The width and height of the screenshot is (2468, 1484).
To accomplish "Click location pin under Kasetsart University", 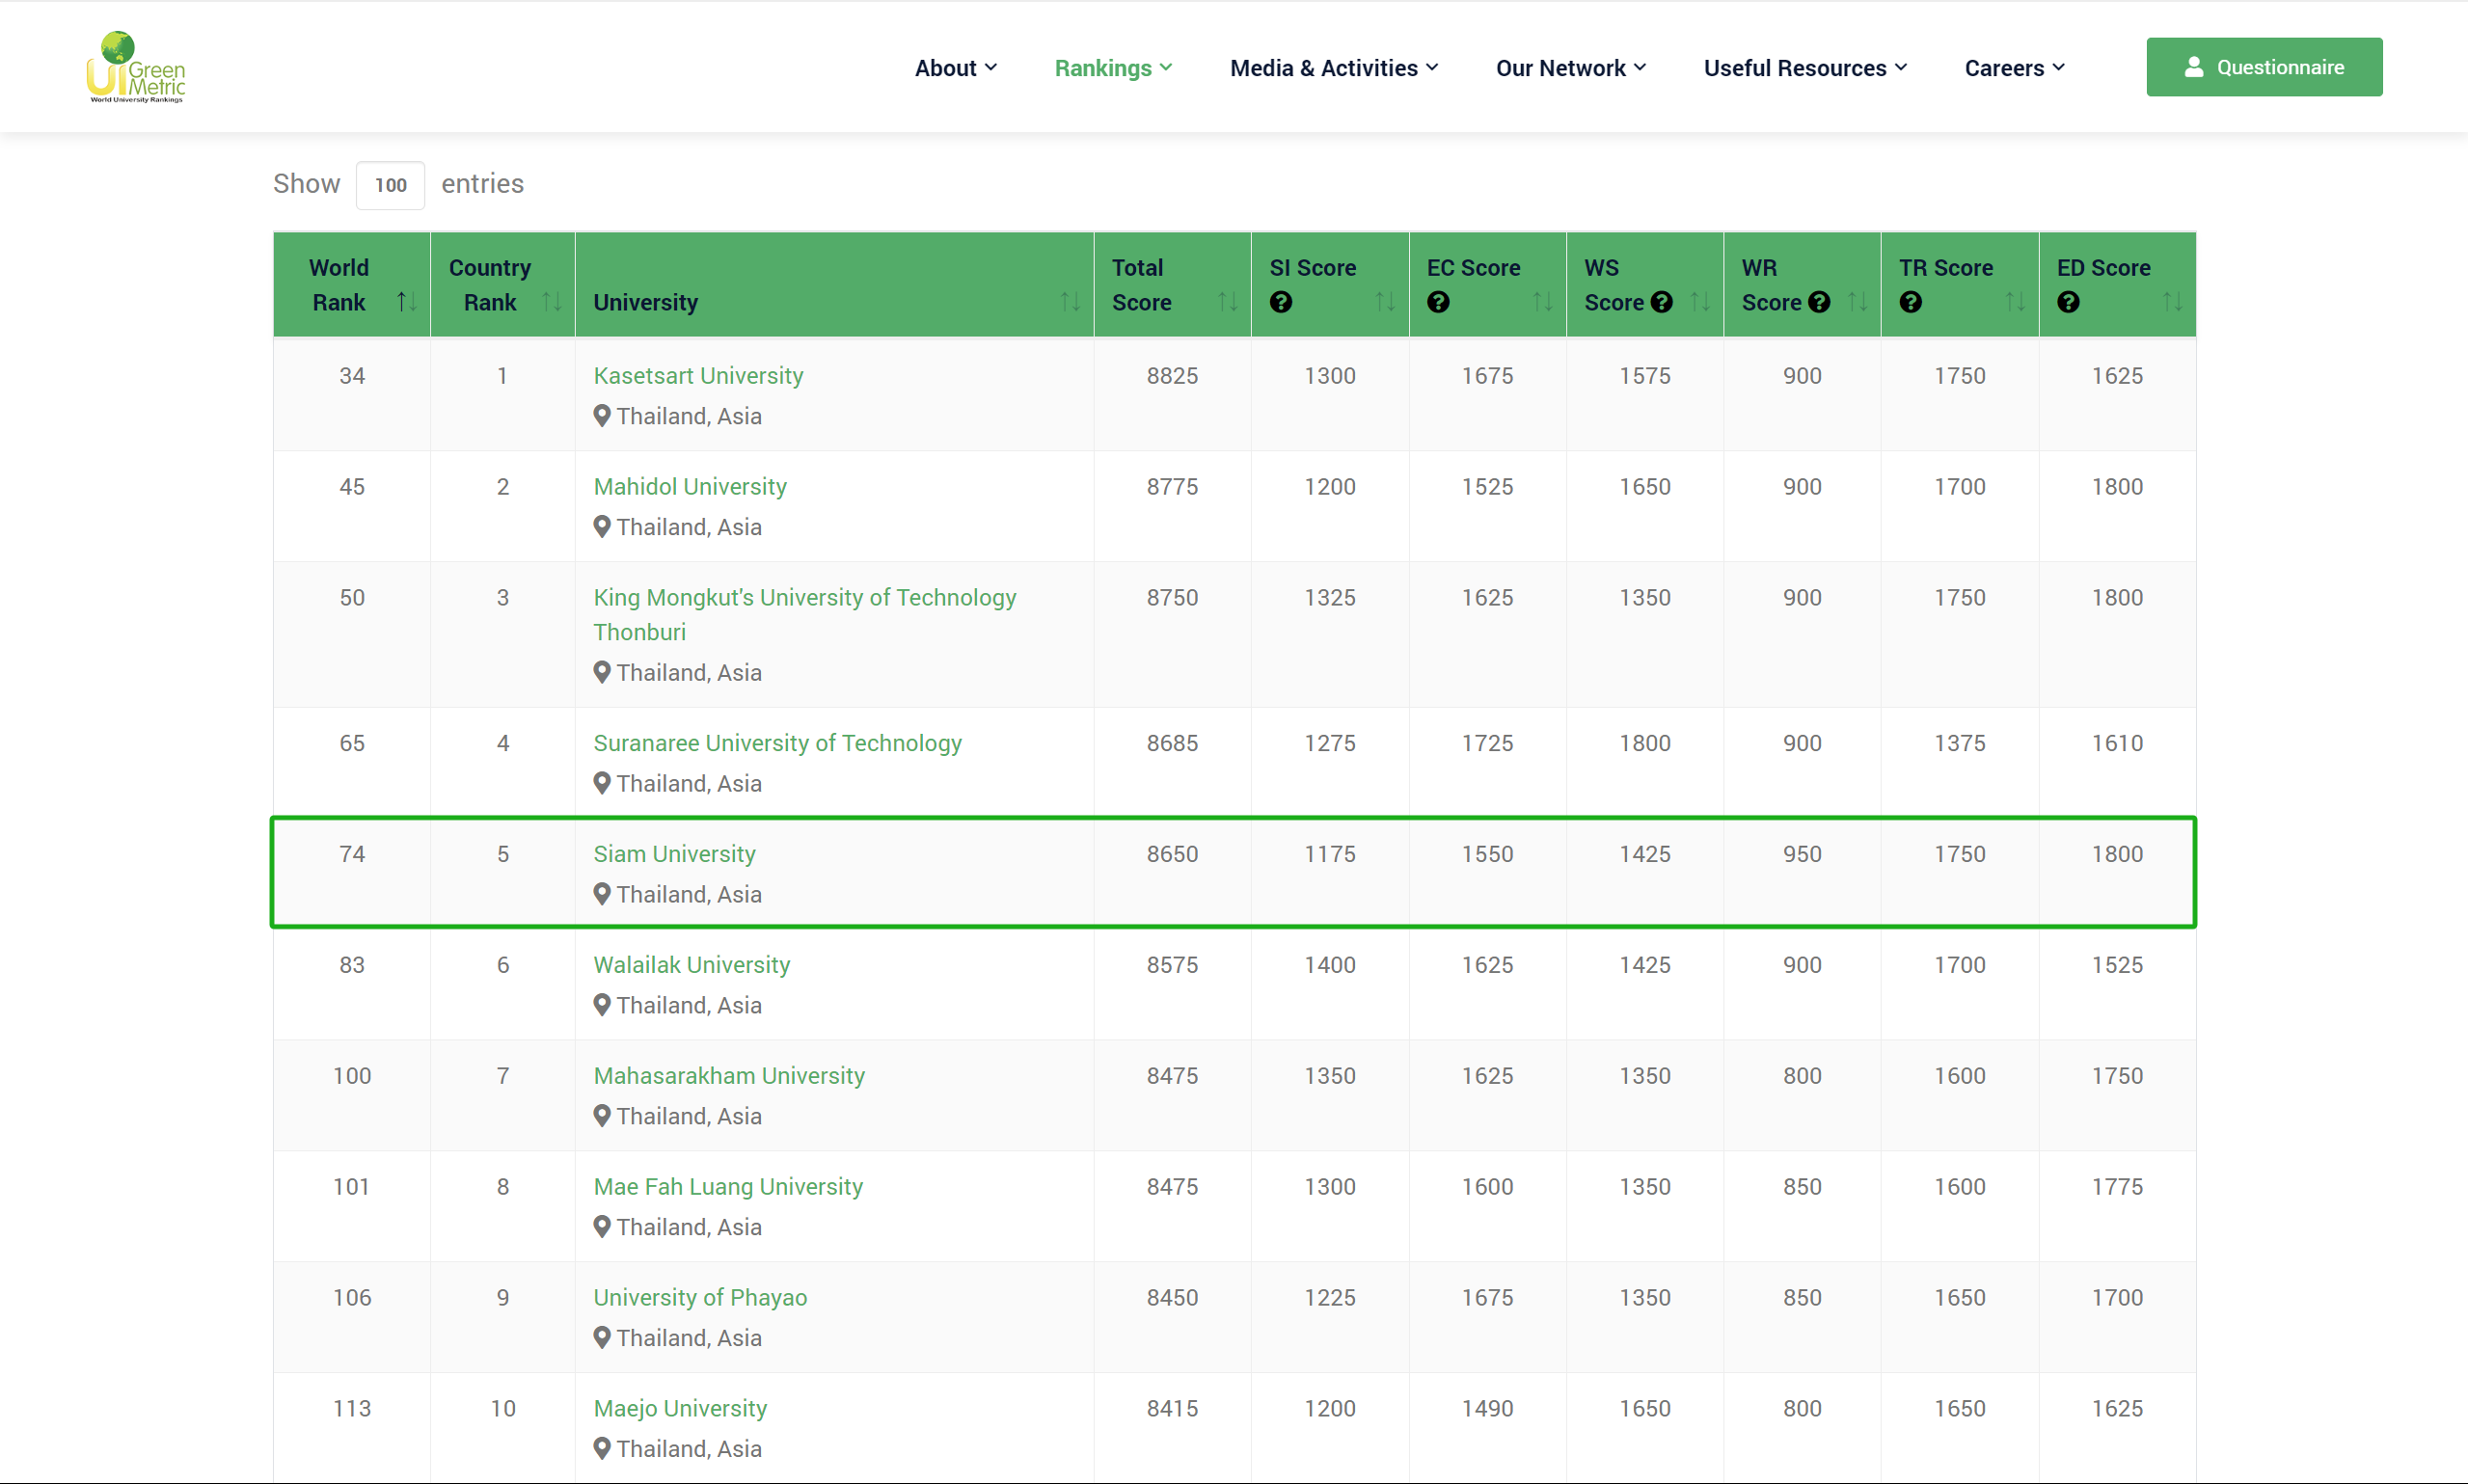I will (602, 416).
